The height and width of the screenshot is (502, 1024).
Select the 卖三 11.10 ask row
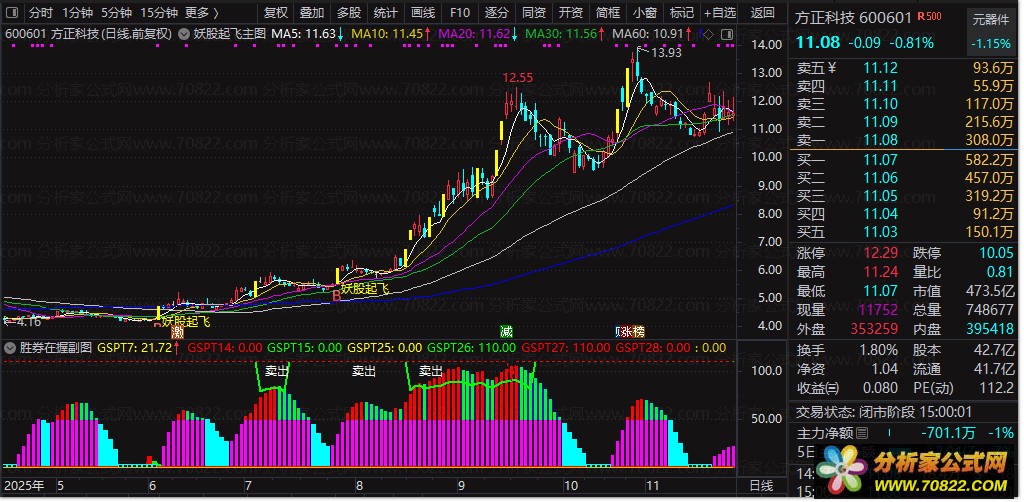(905, 104)
